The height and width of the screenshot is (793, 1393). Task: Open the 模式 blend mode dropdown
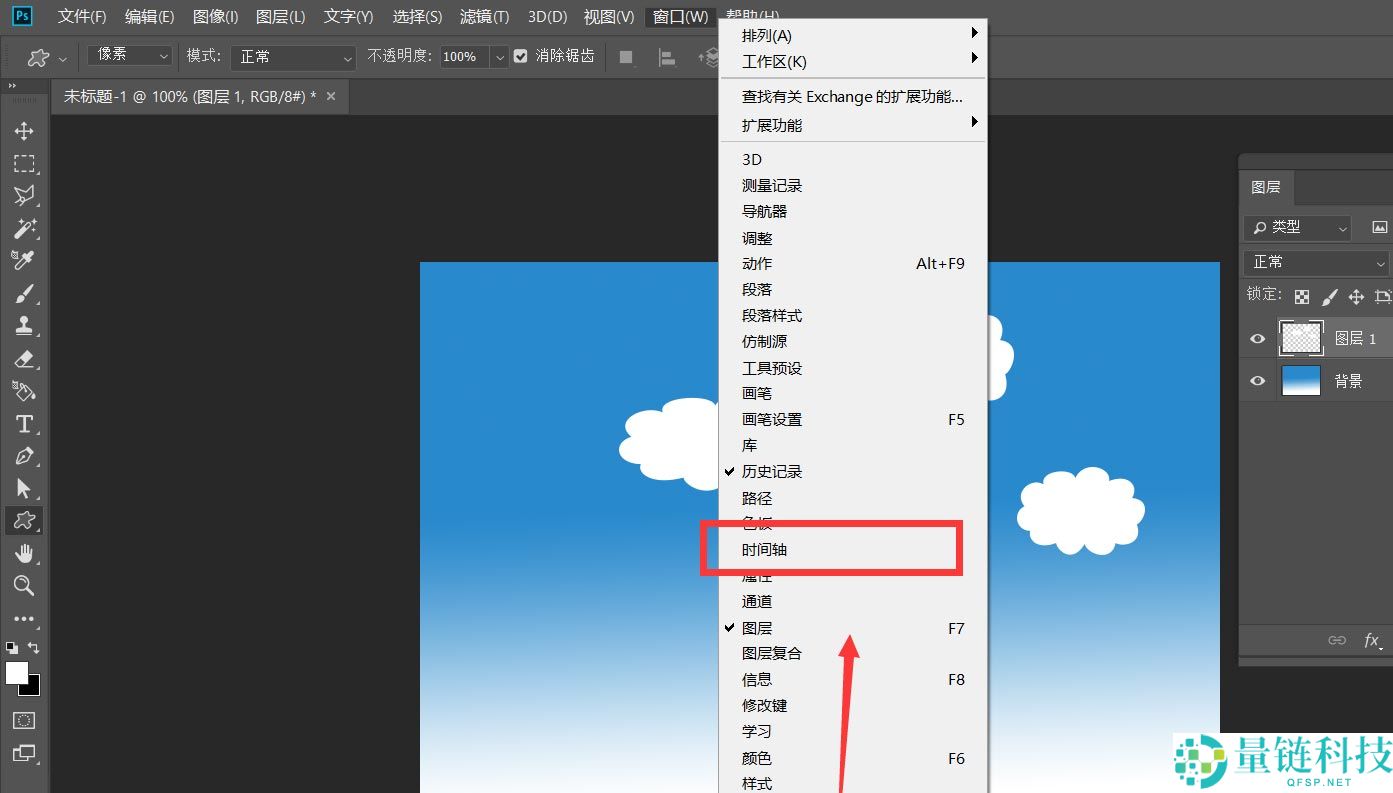pyautogui.click(x=293, y=57)
